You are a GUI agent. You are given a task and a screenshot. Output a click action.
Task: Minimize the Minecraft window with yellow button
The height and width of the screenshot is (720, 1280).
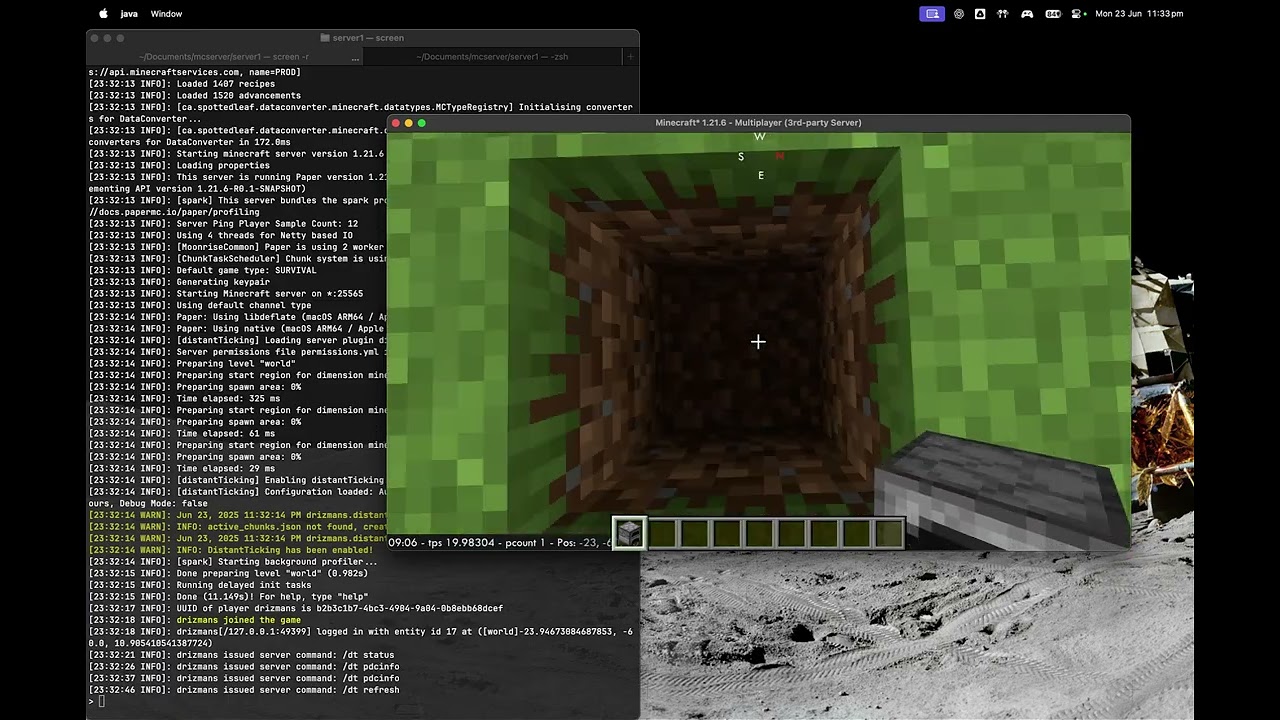click(x=409, y=123)
